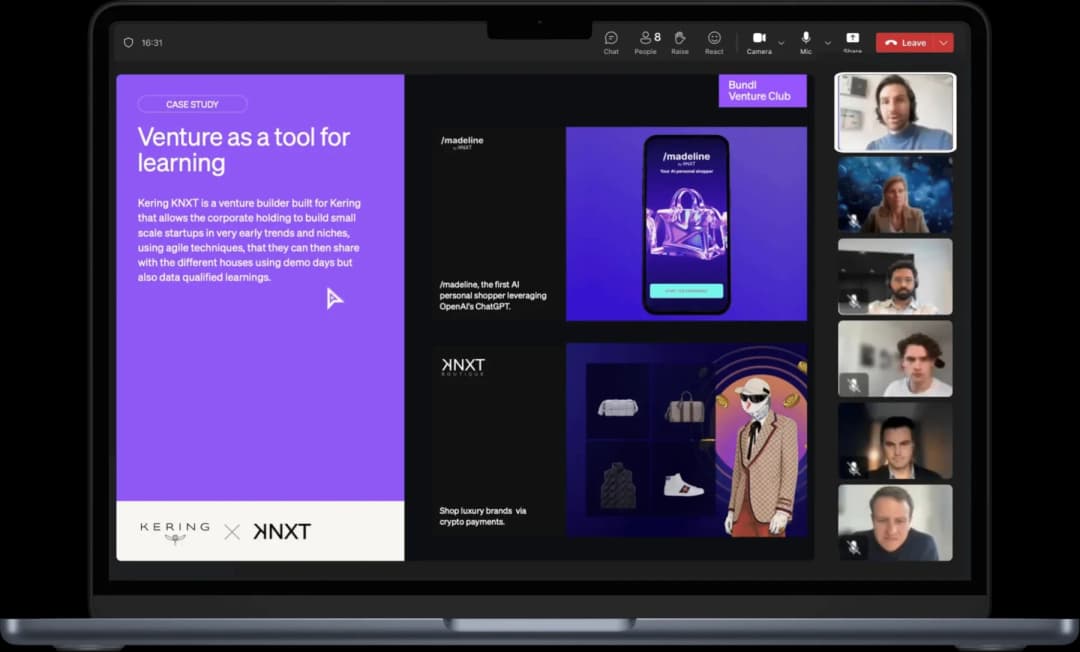Click the KERING logo in footer
The width and height of the screenshot is (1080, 652).
click(x=175, y=532)
